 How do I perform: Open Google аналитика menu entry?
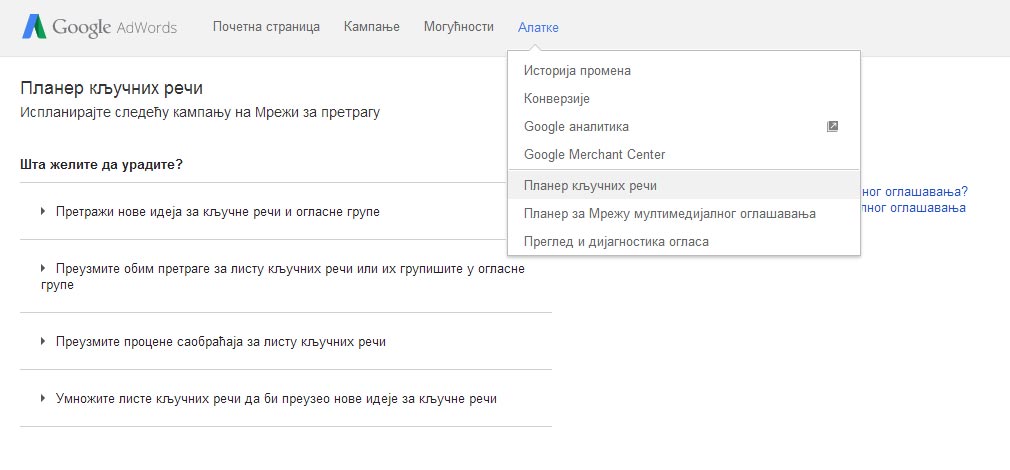pyautogui.click(x=576, y=127)
